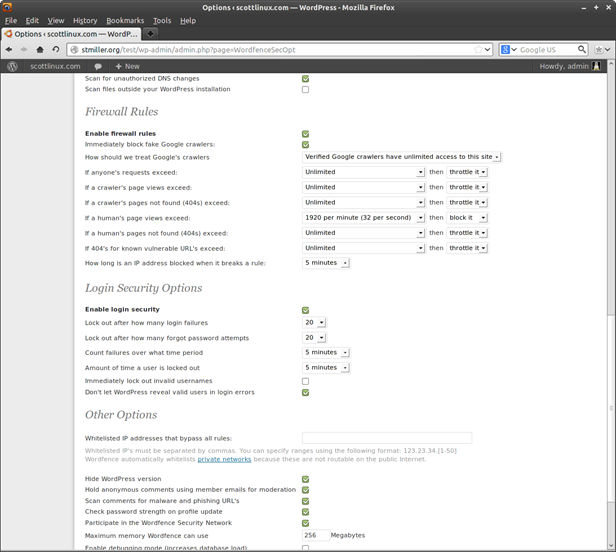Follow the private networks link
The height and width of the screenshot is (552, 616).
point(224,459)
